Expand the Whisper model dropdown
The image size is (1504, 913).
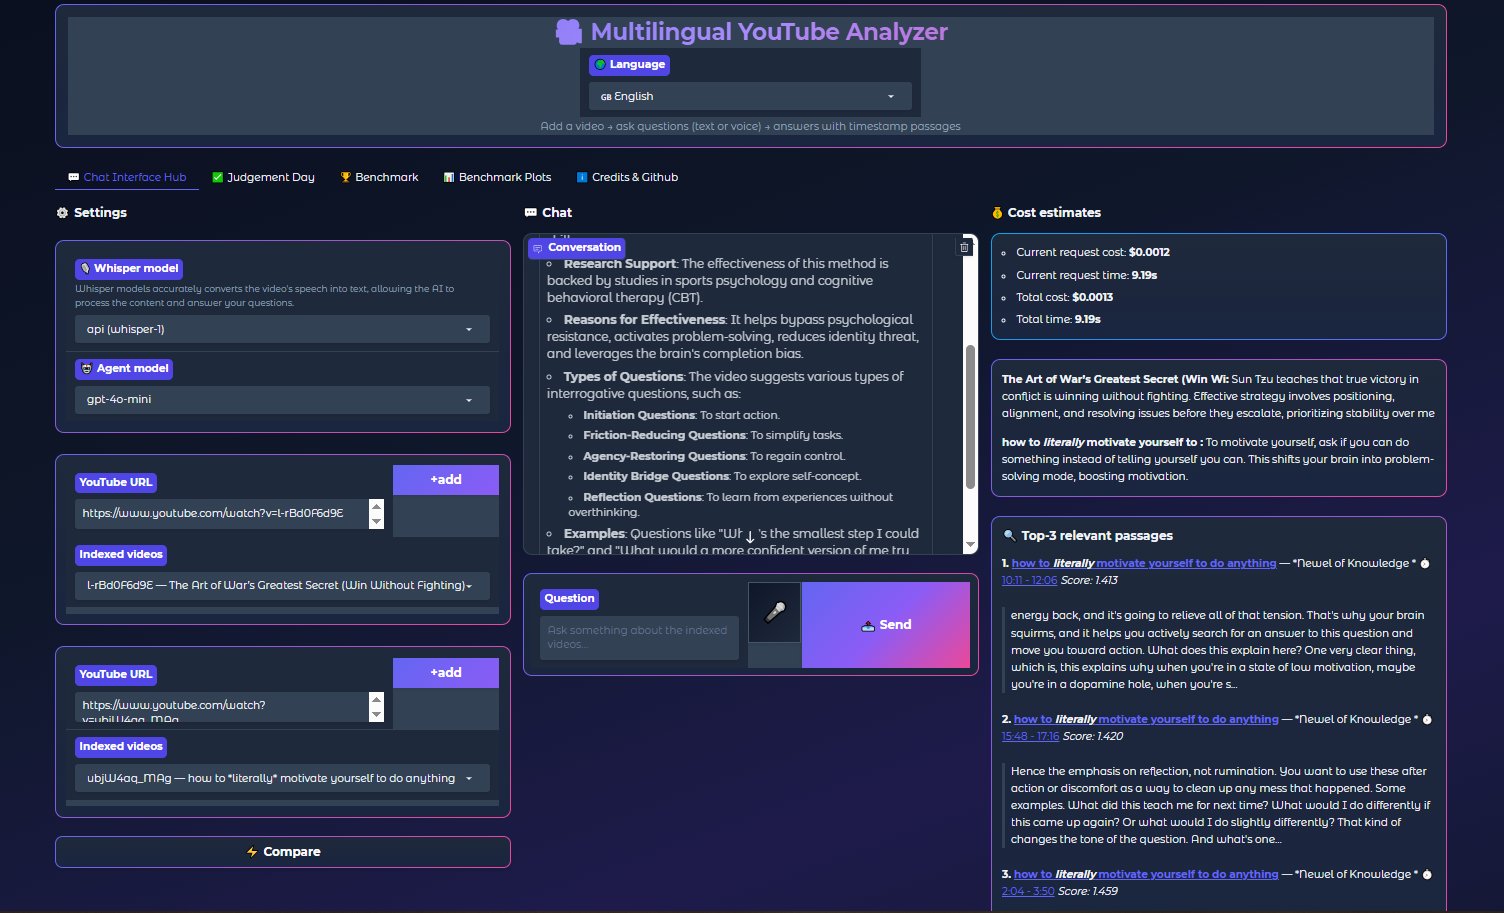(282, 329)
